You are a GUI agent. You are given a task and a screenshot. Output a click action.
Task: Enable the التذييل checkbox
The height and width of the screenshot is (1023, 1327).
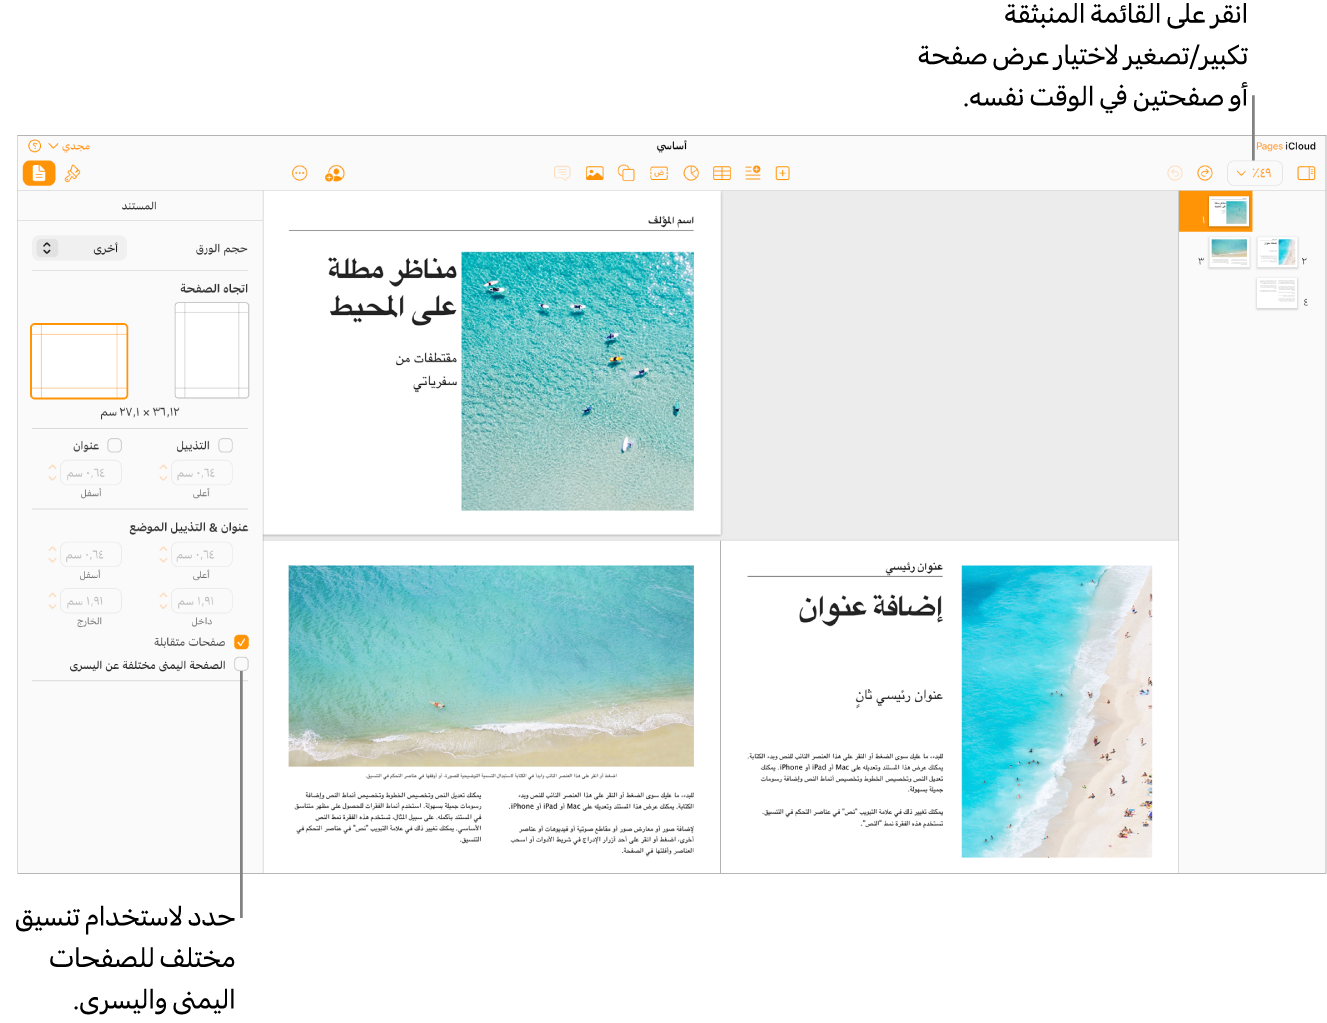pyautogui.click(x=225, y=445)
